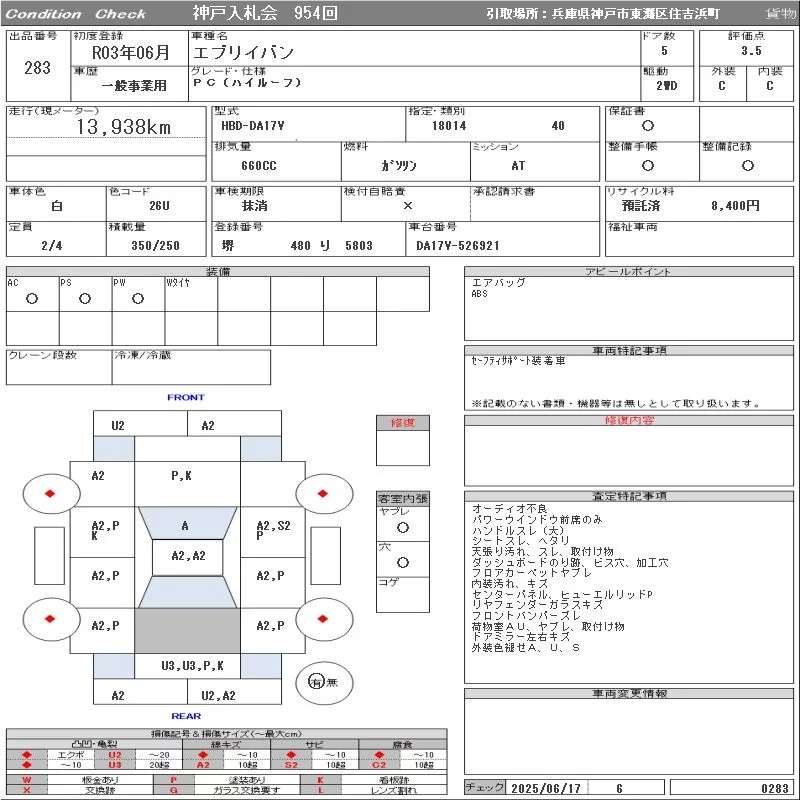Screen dimensions: 800x800
Task: Click the model code HBD-DA17V
Action: coord(253,126)
